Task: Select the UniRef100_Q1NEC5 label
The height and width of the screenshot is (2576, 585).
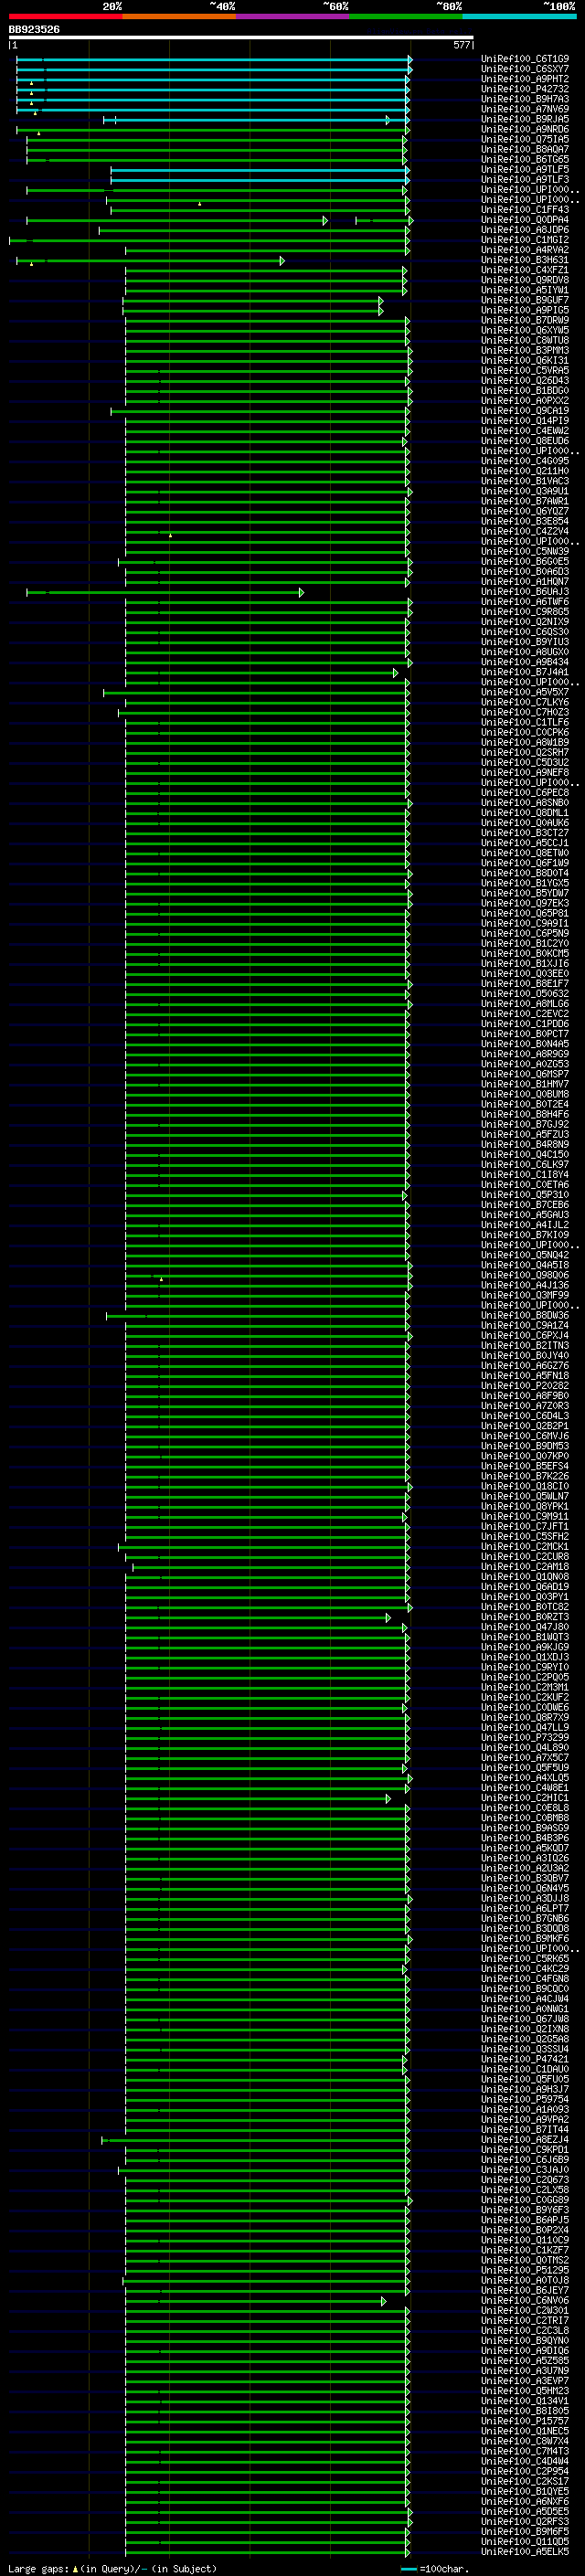Action: [x=525, y=2431]
